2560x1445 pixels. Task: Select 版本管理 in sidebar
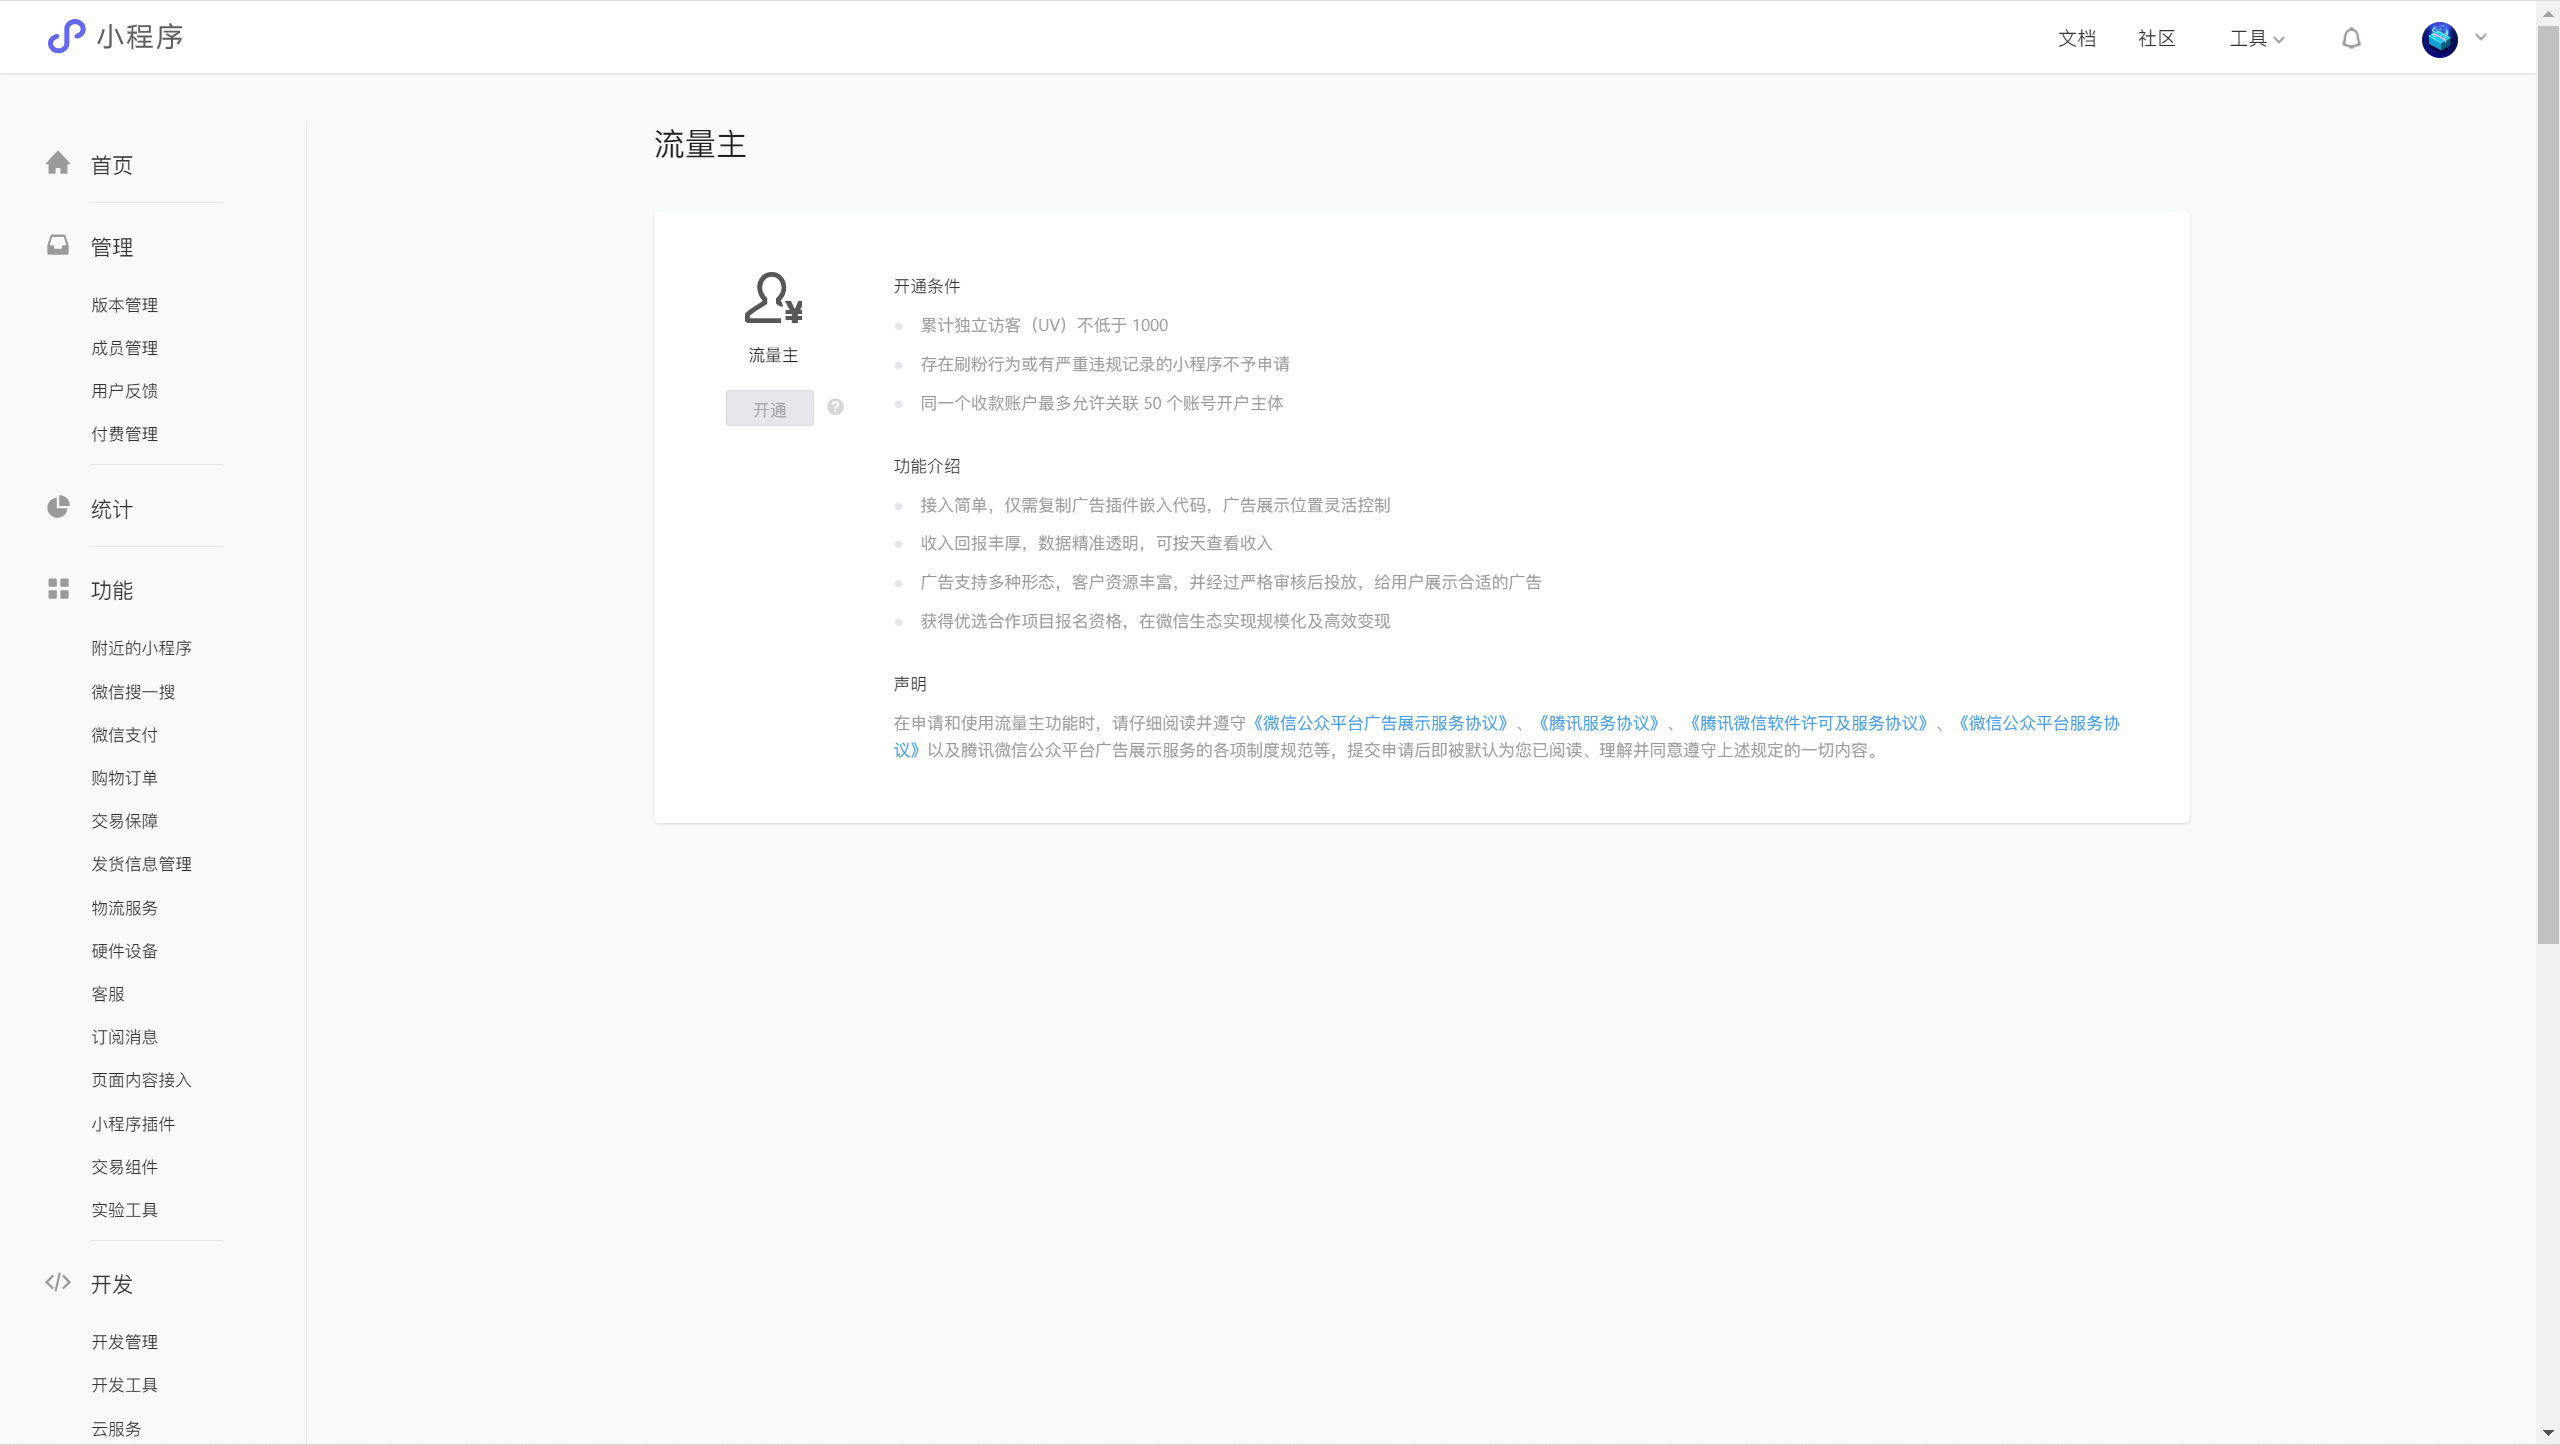[124, 305]
